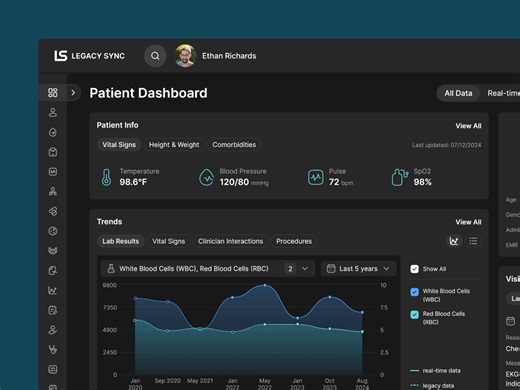Viewport: 520px width, 390px height.
Task: Open the sidebar icon below the stethoscope
Action: tap(53, 369)
